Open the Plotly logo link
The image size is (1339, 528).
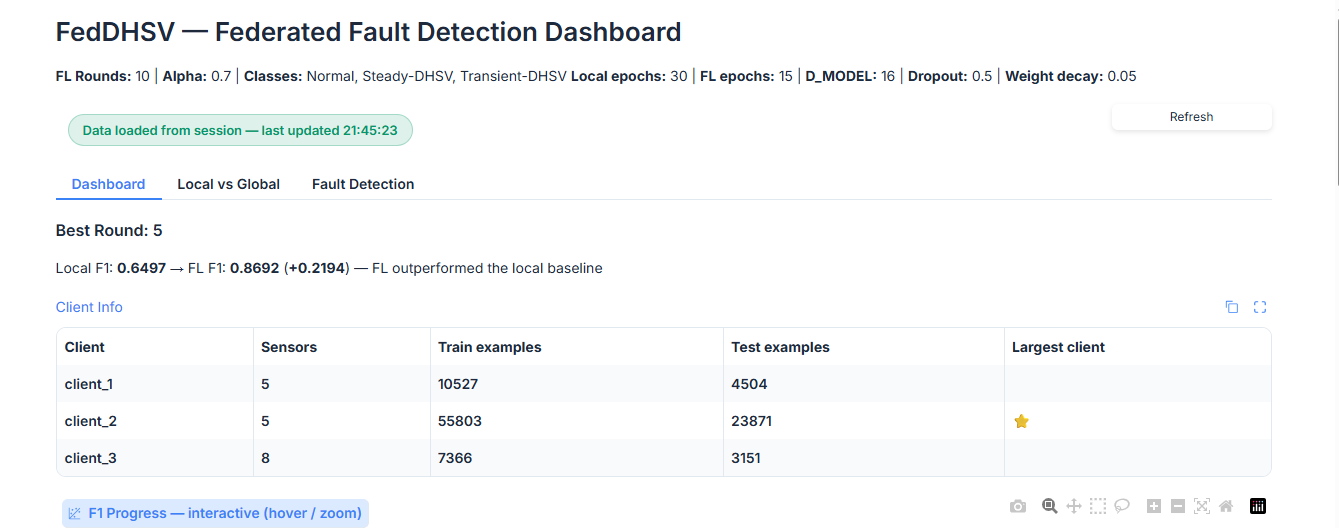point(1258,506)
